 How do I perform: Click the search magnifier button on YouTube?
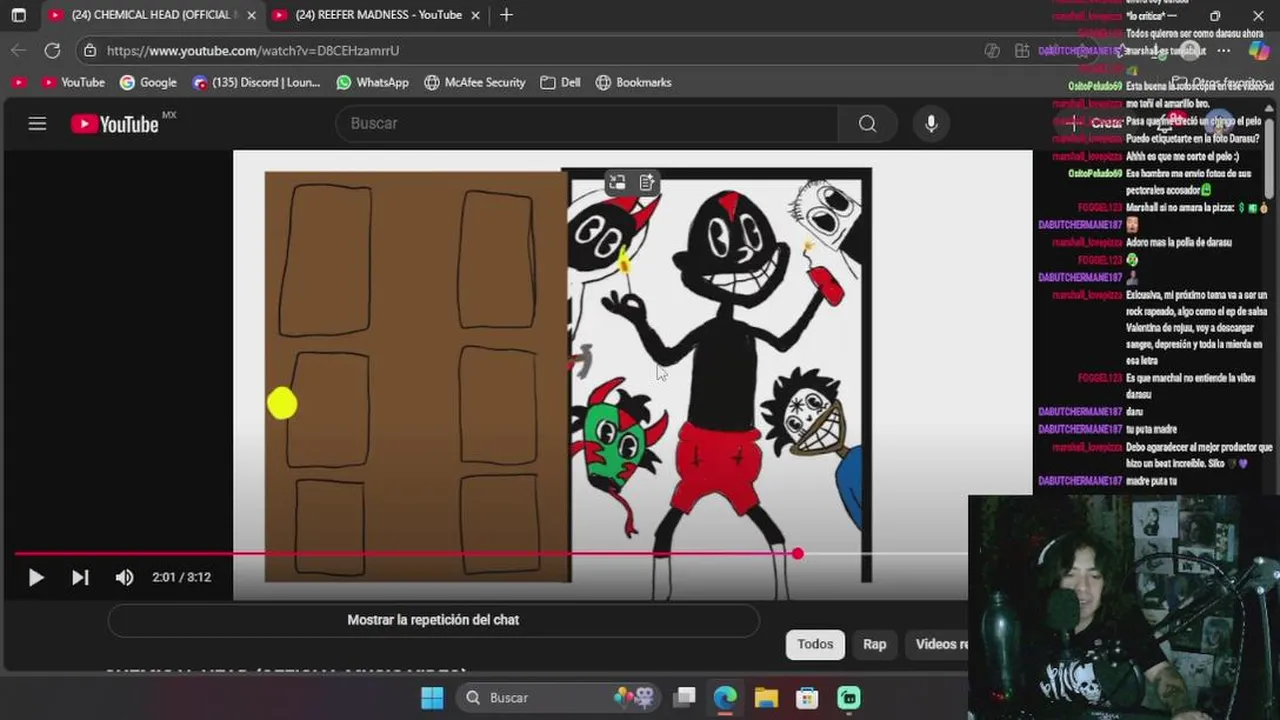pos(867,123)
